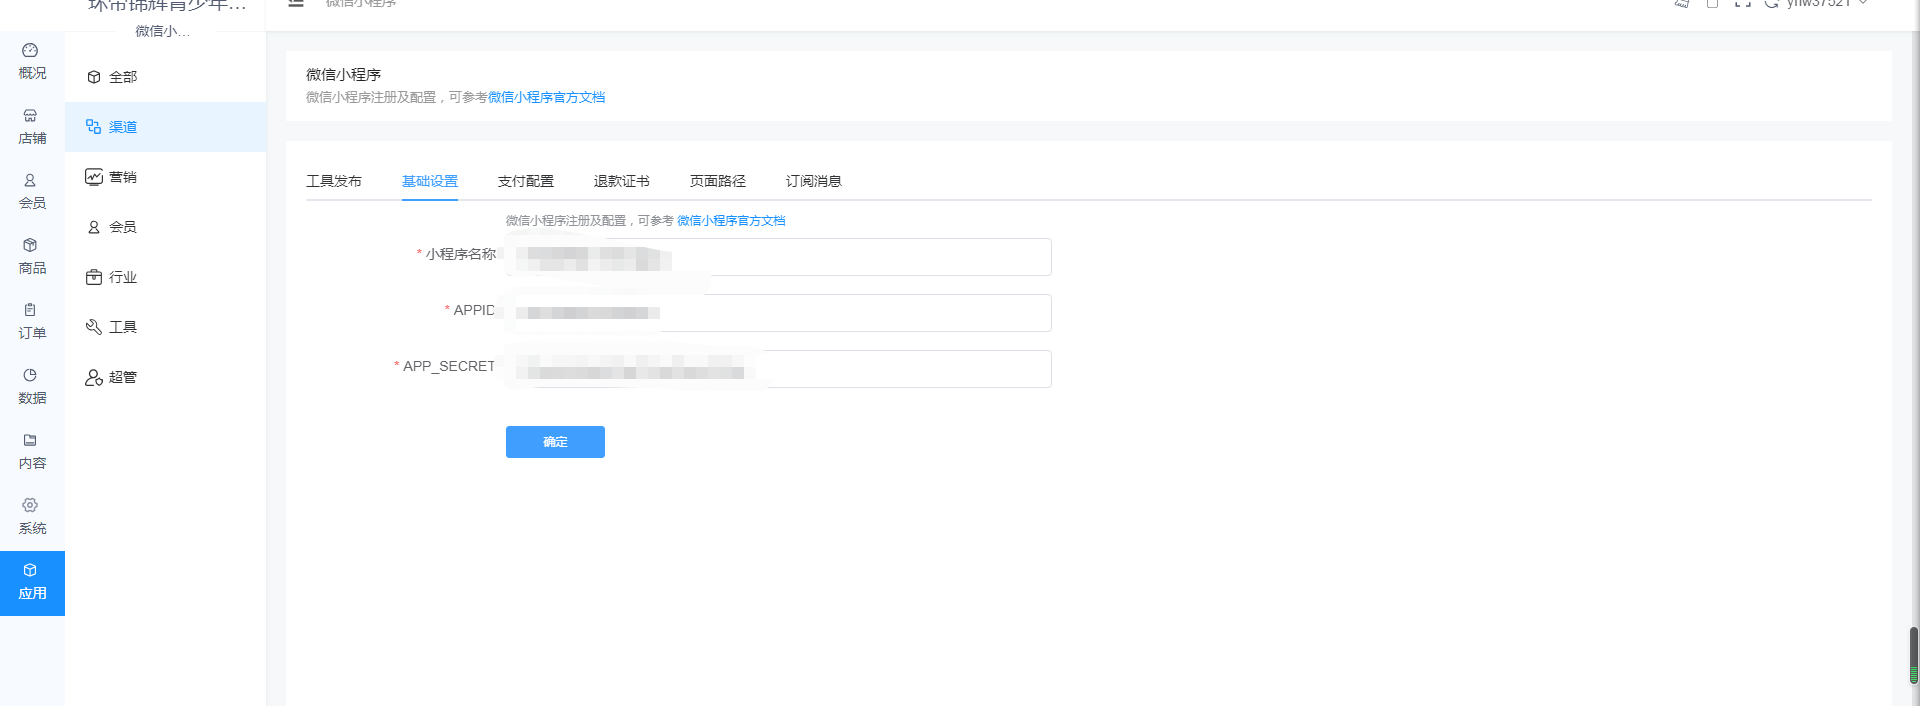The image size is (1920, 706).
Task: Open the 概况 overview section
Action: pos(32,61)
